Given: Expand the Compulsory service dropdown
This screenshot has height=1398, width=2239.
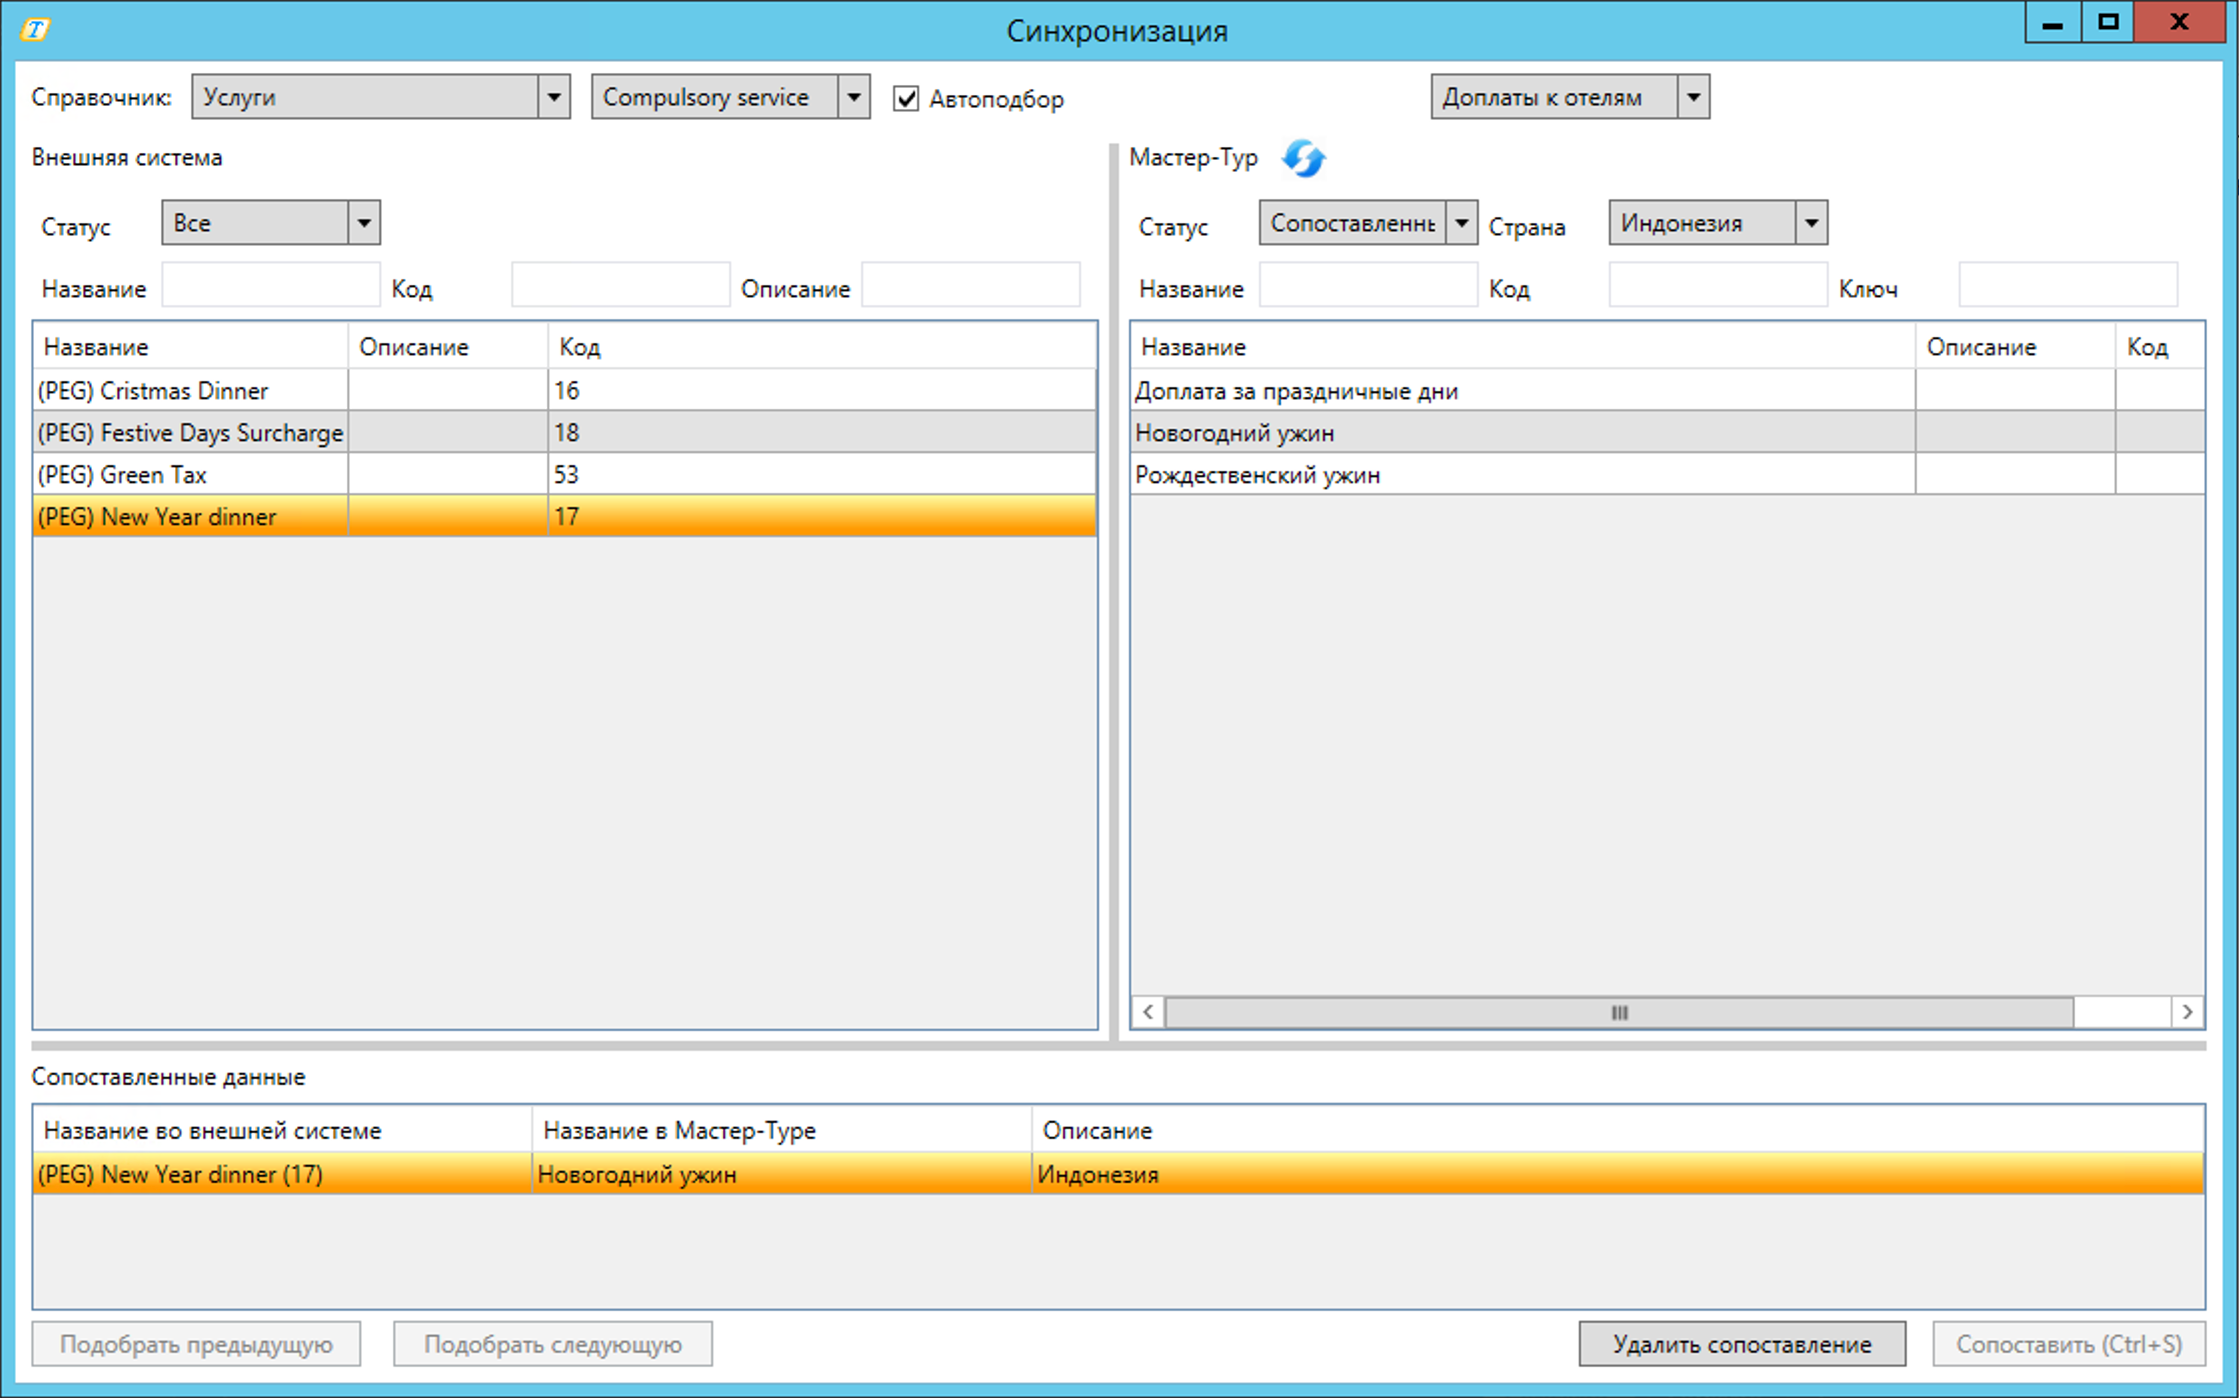Looking at the screenshot, I should pos(853,97).
